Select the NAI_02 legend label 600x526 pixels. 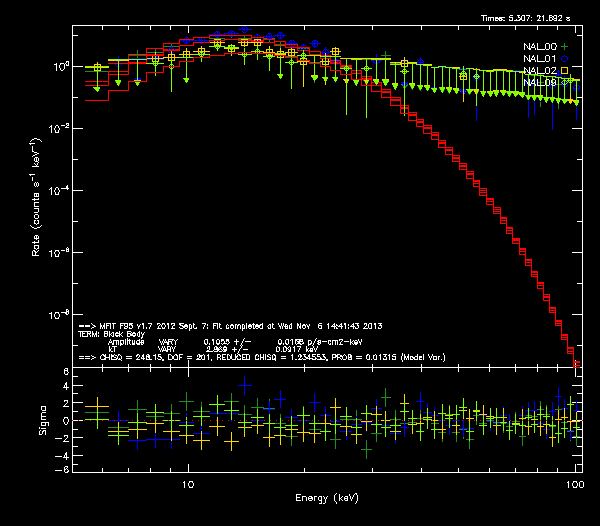539,71
